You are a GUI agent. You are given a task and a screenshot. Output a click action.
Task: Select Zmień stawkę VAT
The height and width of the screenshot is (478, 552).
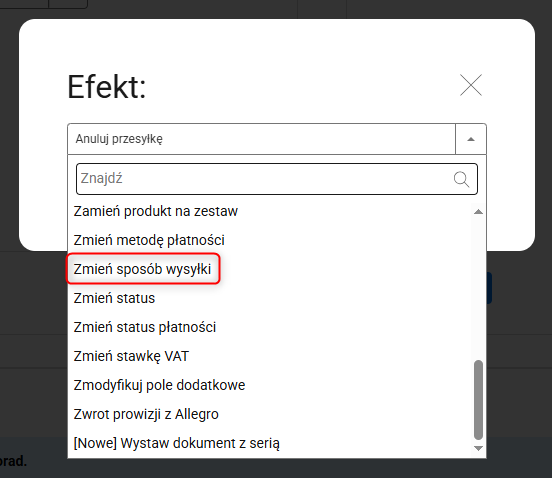point(131,356)
